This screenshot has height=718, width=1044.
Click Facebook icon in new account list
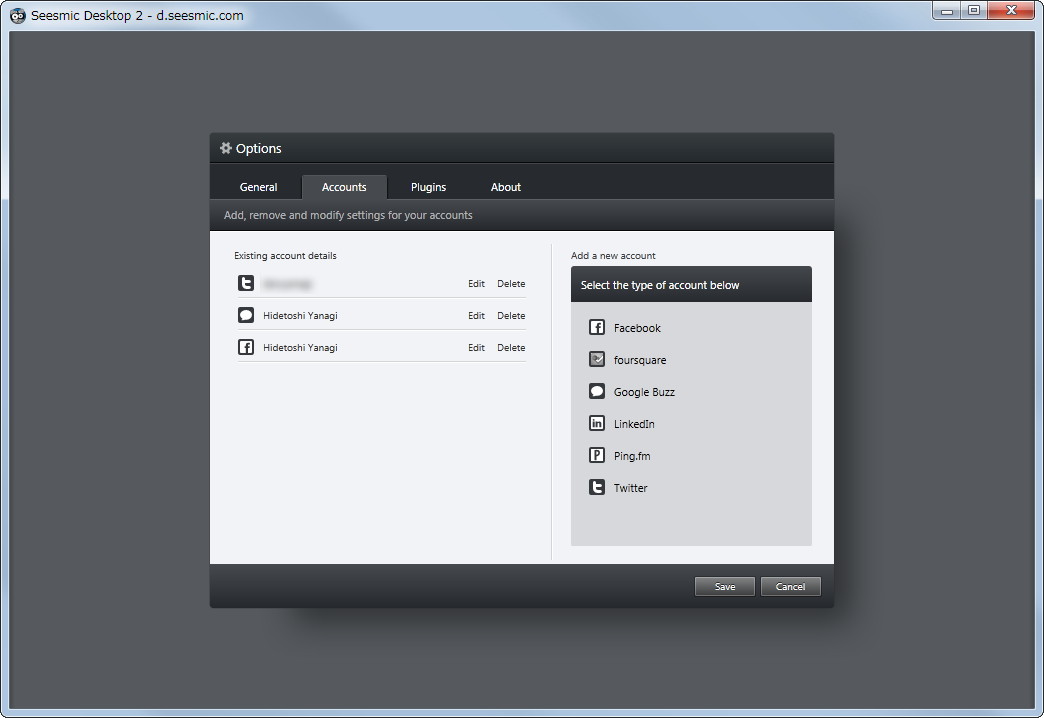[x=597, y=327]
